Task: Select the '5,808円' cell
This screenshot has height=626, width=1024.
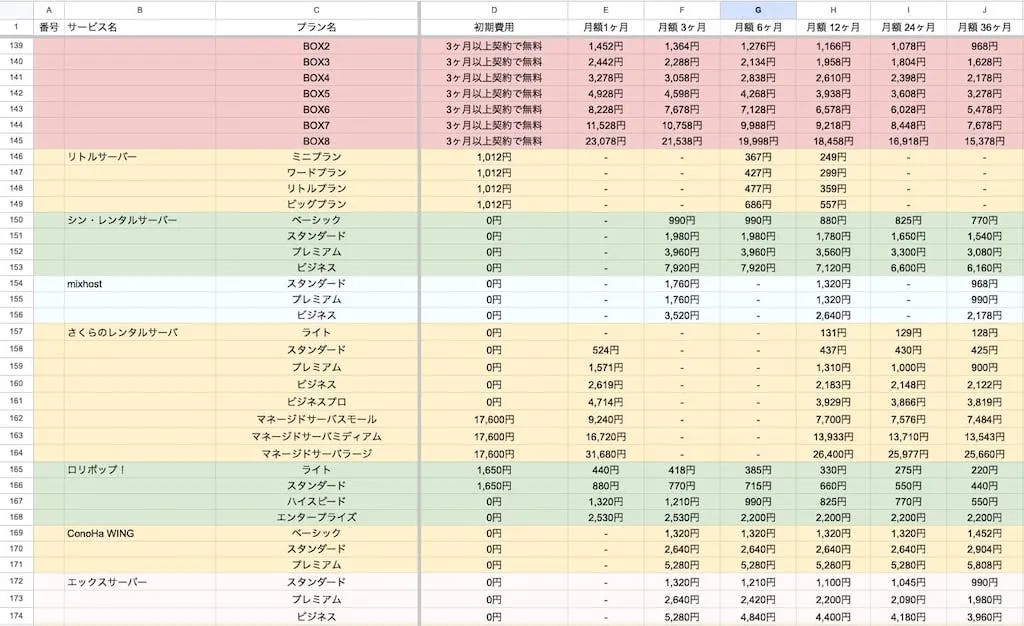Action: pyautogui.click(x=984, y=565)
